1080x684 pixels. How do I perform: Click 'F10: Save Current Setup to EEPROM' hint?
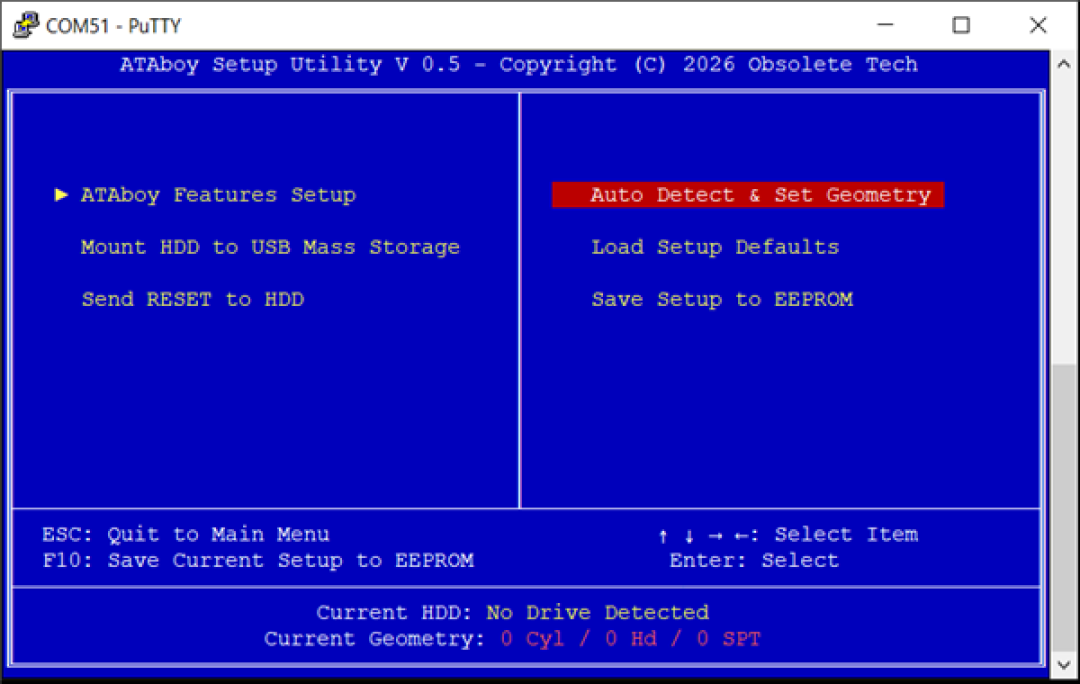click(x=258, y=561)
